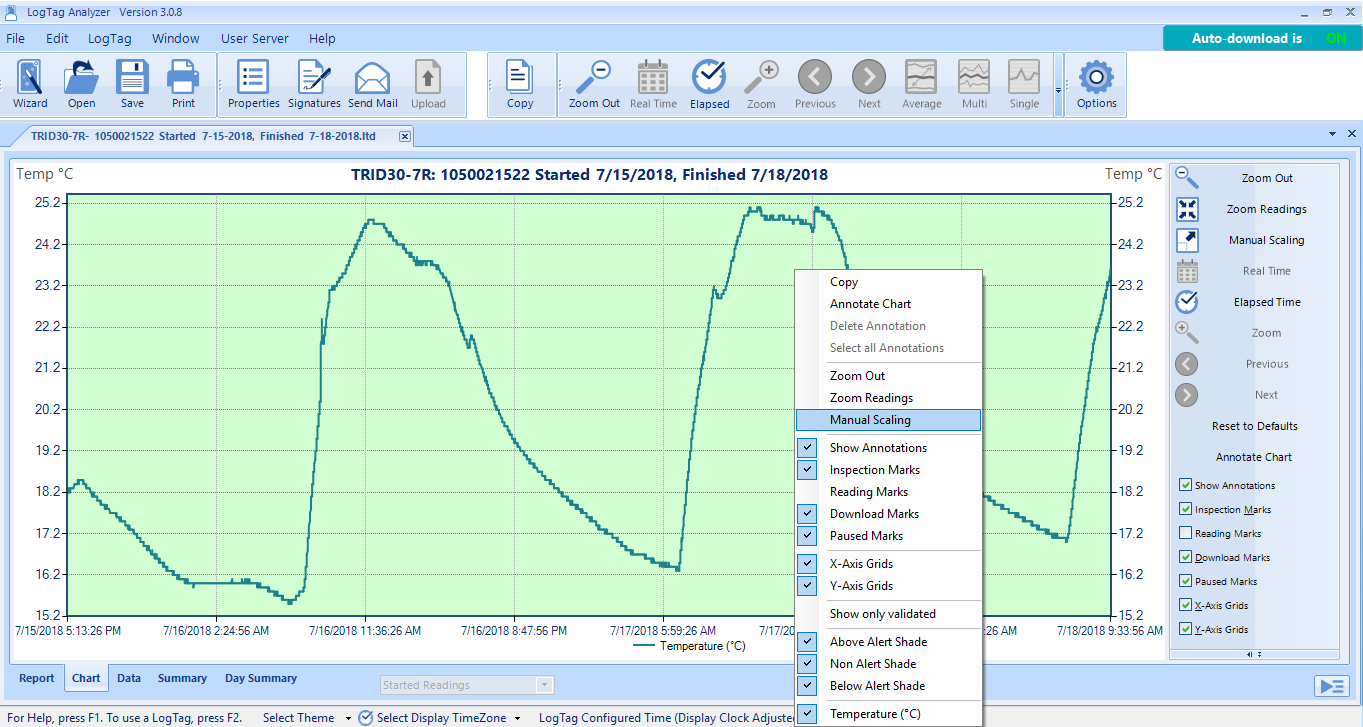Switch to the Day Summary tab
The image size is (1363, 727).
click(260, 678)
